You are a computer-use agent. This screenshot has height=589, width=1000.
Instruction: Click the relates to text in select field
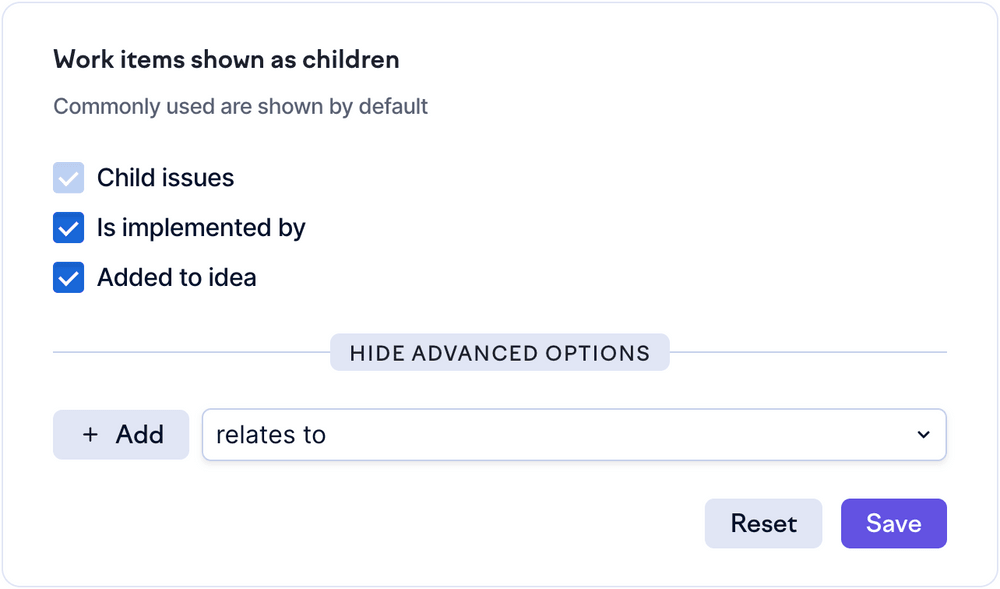click(271, 435)
